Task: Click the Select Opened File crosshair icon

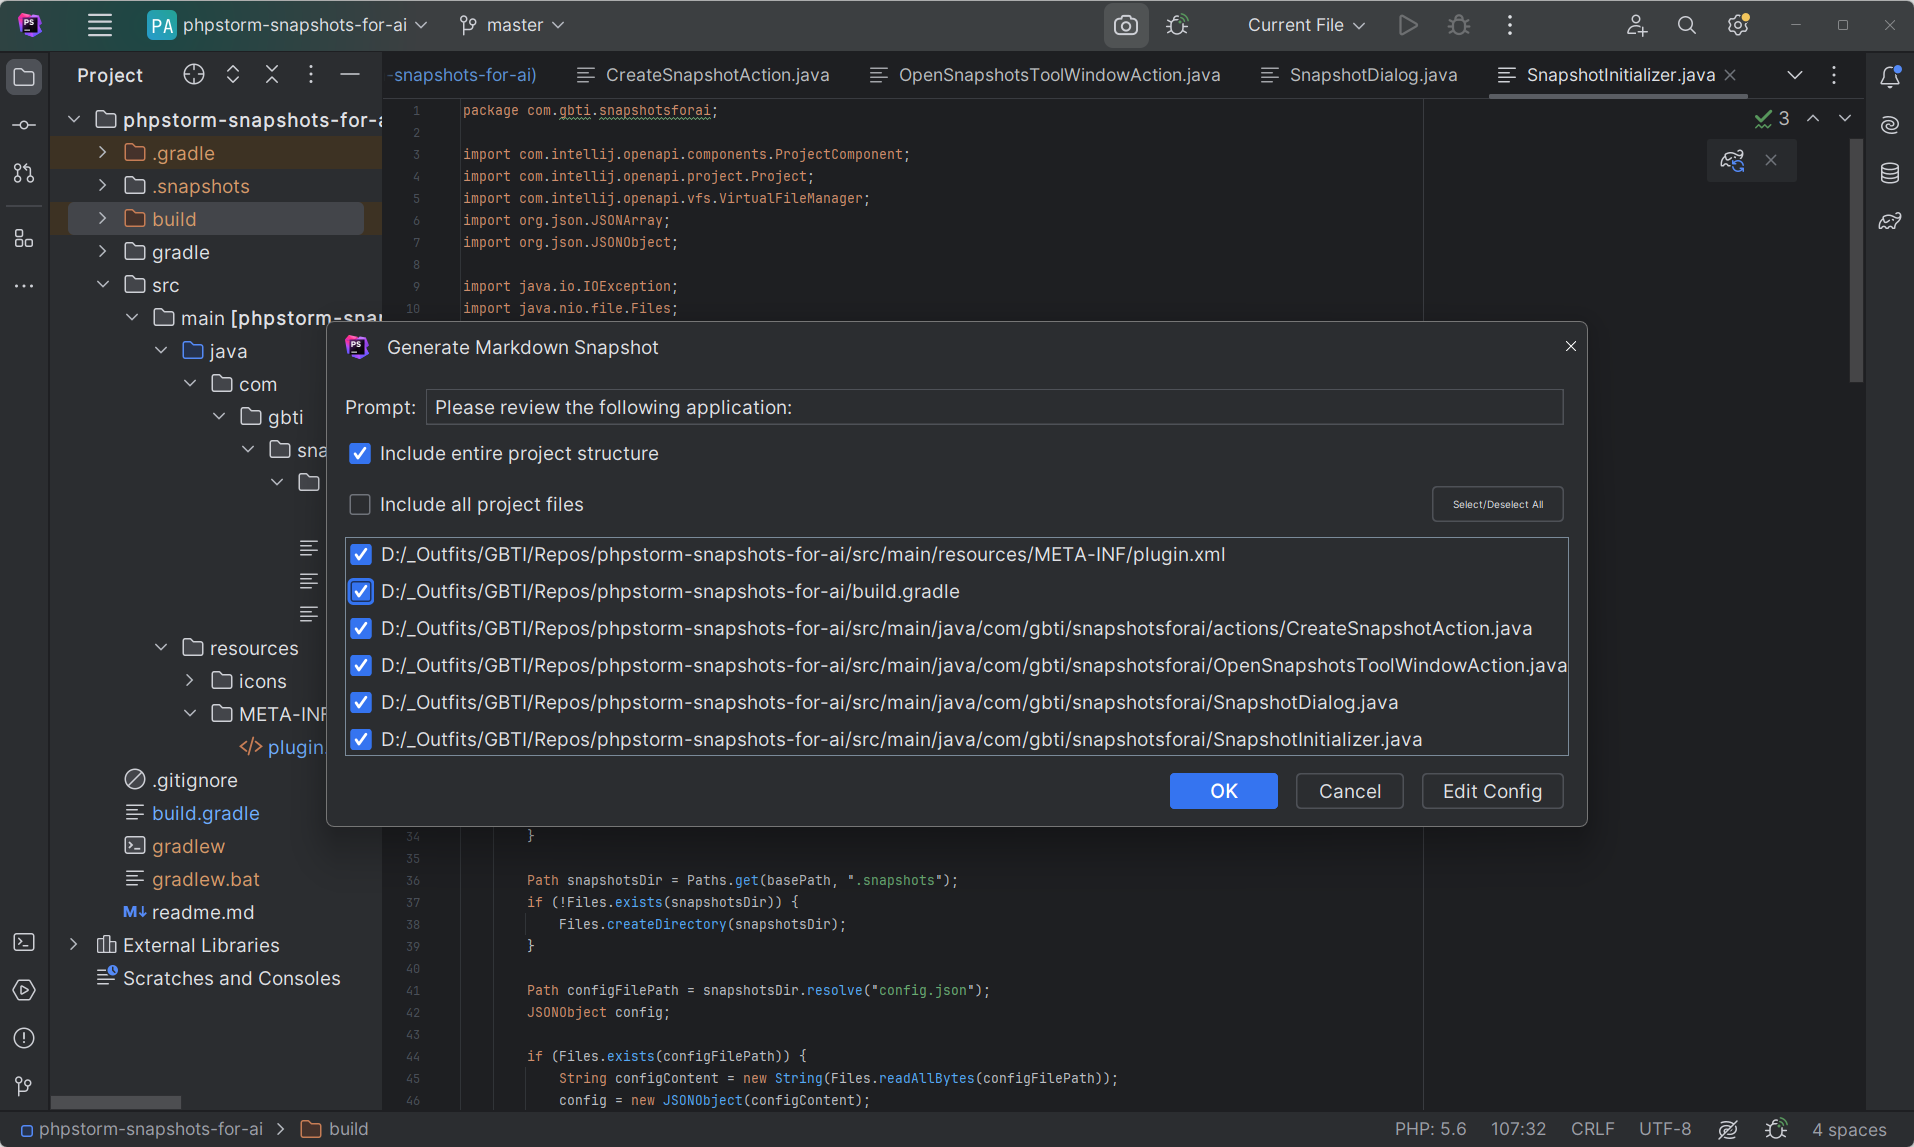Action: 194,75
